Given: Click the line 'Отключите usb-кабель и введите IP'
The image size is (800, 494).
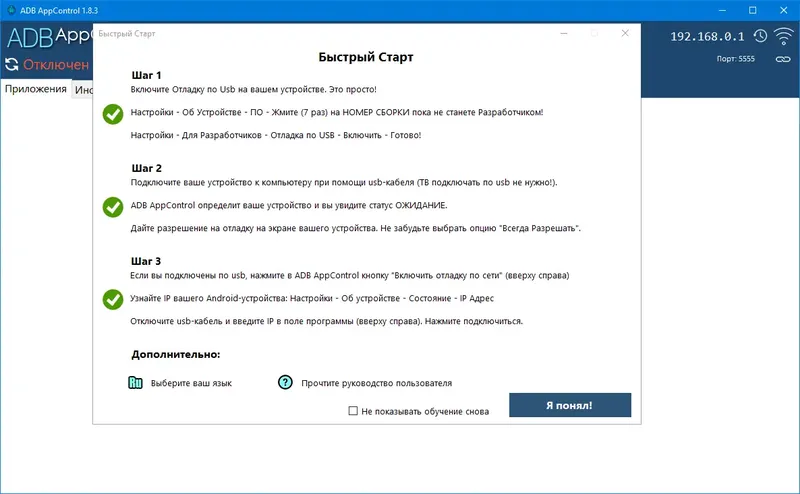Looking at the screenshot, I should 327,321.
